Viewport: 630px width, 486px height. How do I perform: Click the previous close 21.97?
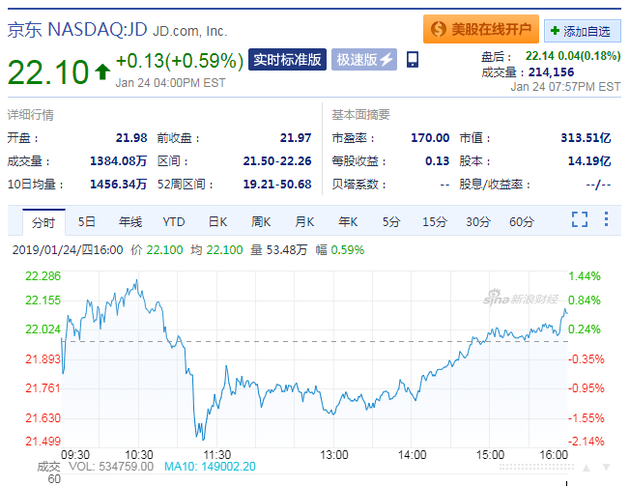(296, 138)
